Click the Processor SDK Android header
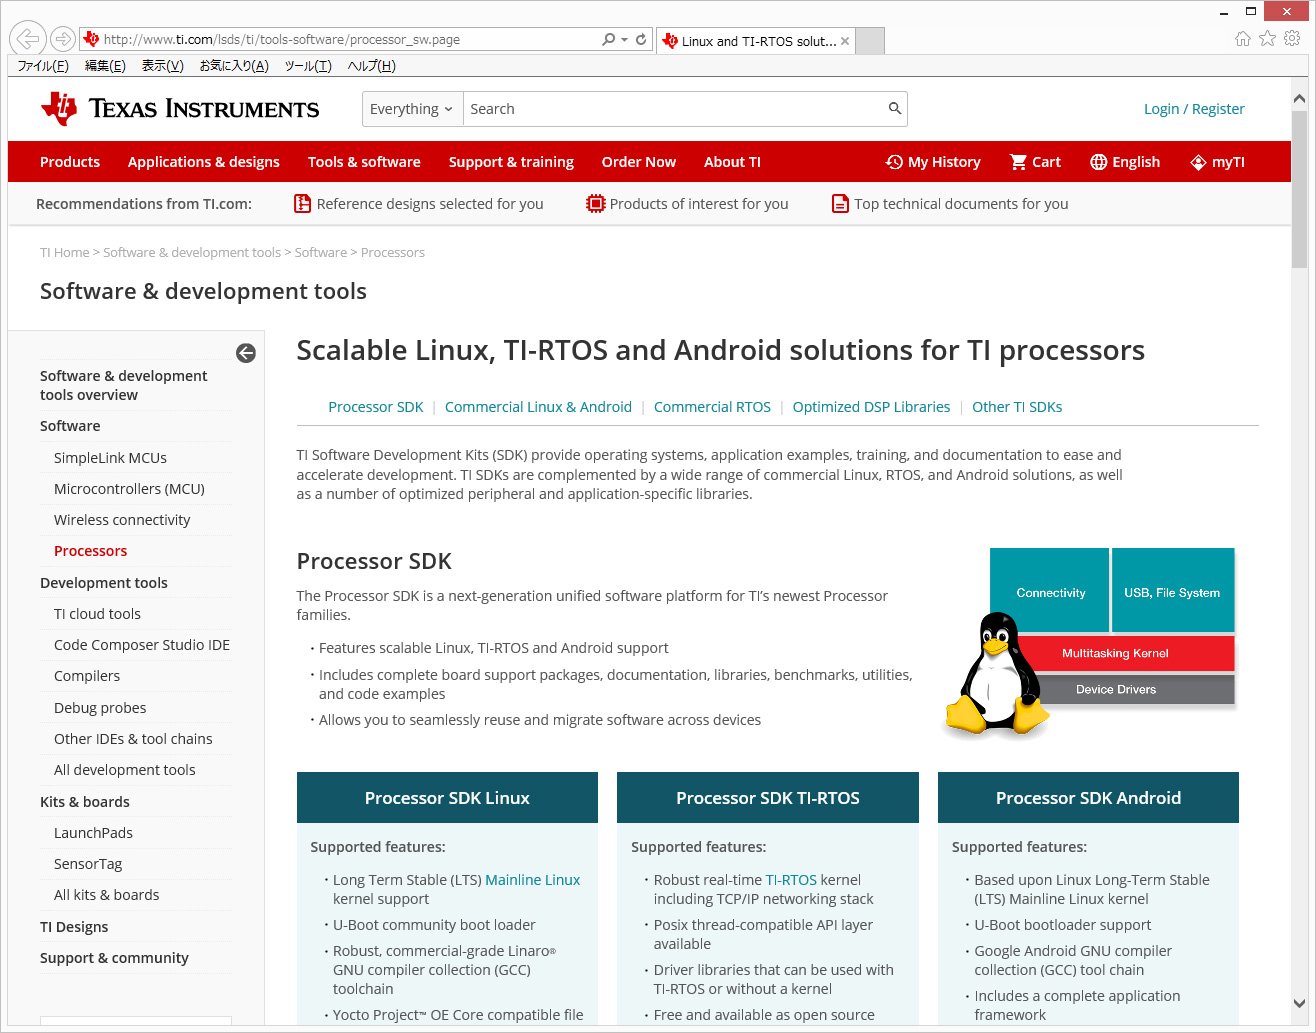Image resolution: width=1316 pixels, height=1033 pixels. [1088, 798]
